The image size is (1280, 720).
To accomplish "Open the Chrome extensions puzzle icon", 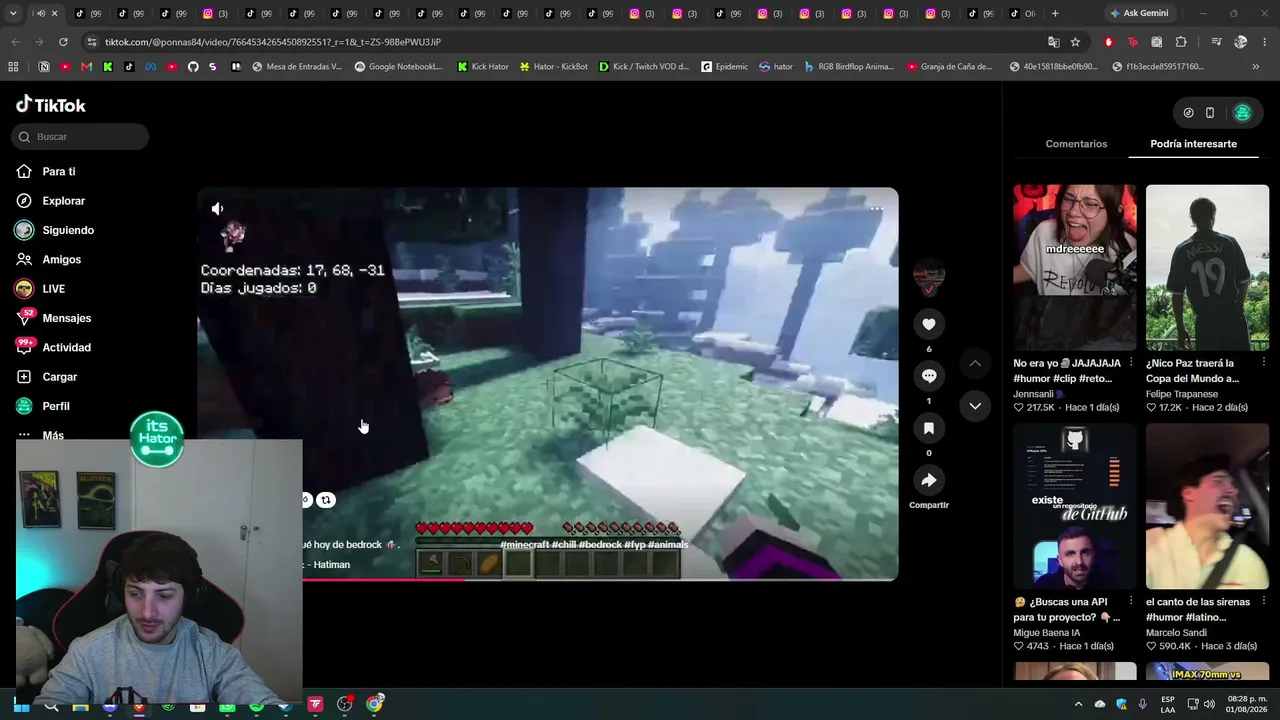I will pos(1181,42).
